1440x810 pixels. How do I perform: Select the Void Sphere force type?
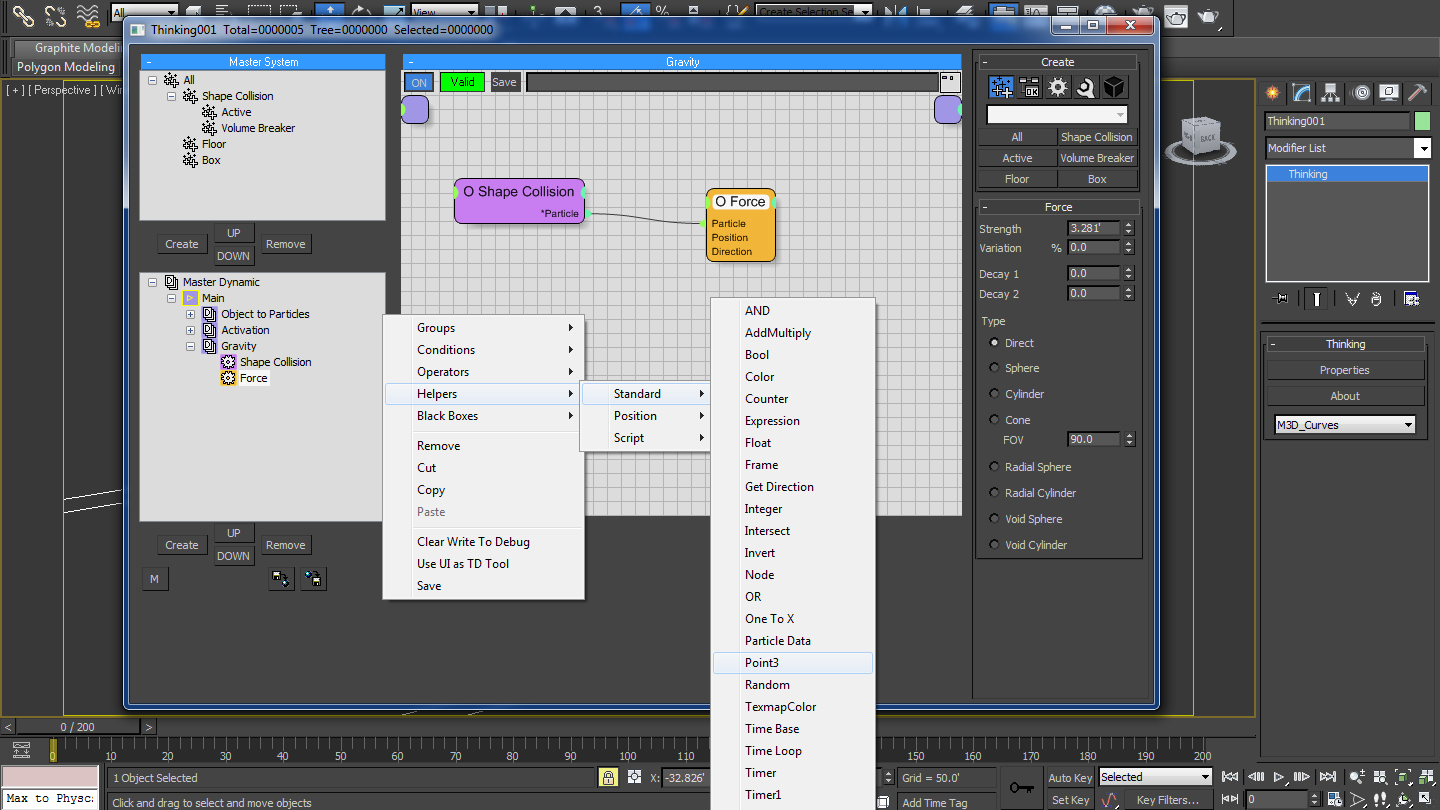click(x=994, y=519)
